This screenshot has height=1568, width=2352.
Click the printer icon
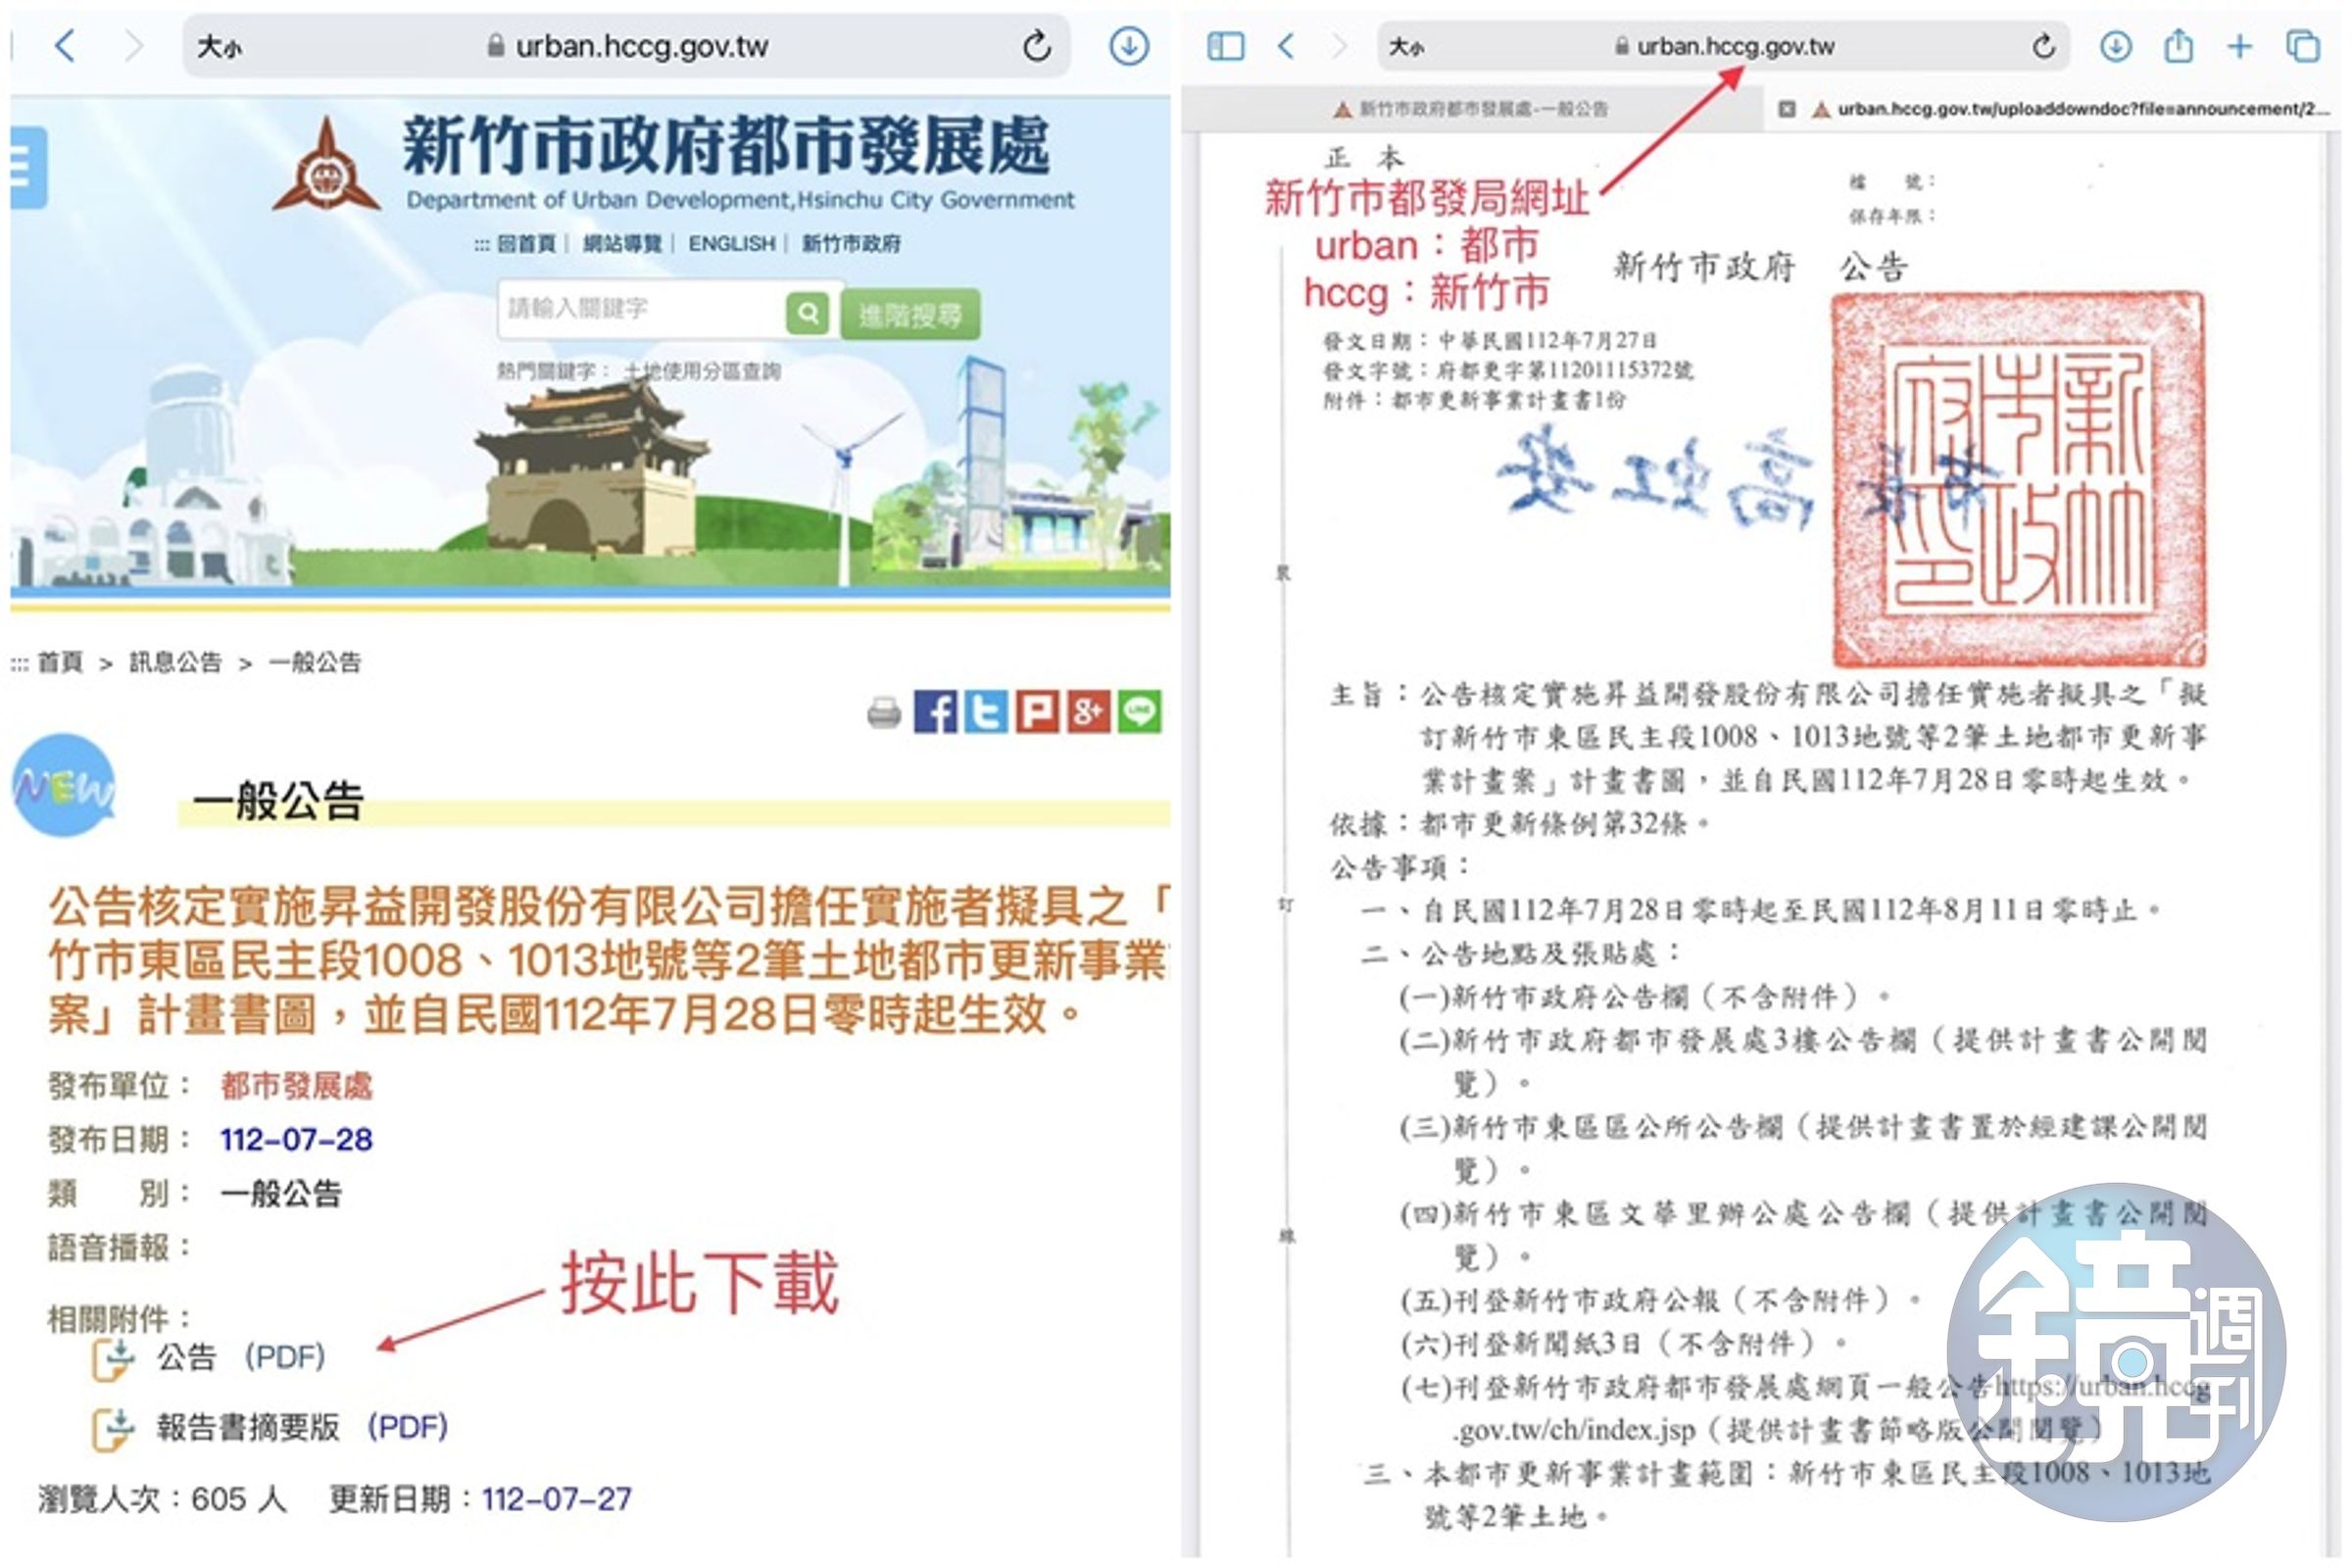884,713
